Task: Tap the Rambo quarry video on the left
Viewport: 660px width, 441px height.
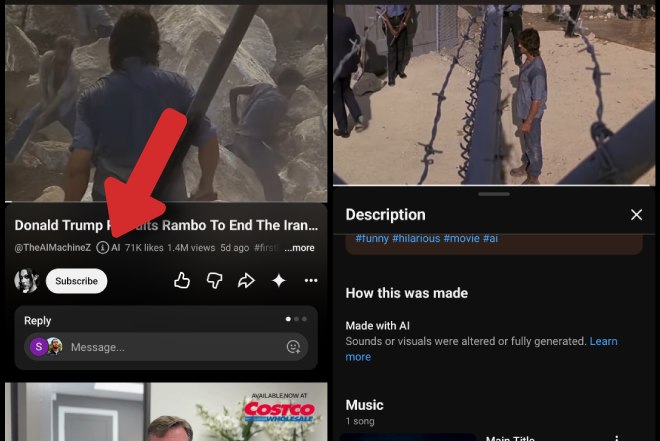Action: click(x=166, y=103)
